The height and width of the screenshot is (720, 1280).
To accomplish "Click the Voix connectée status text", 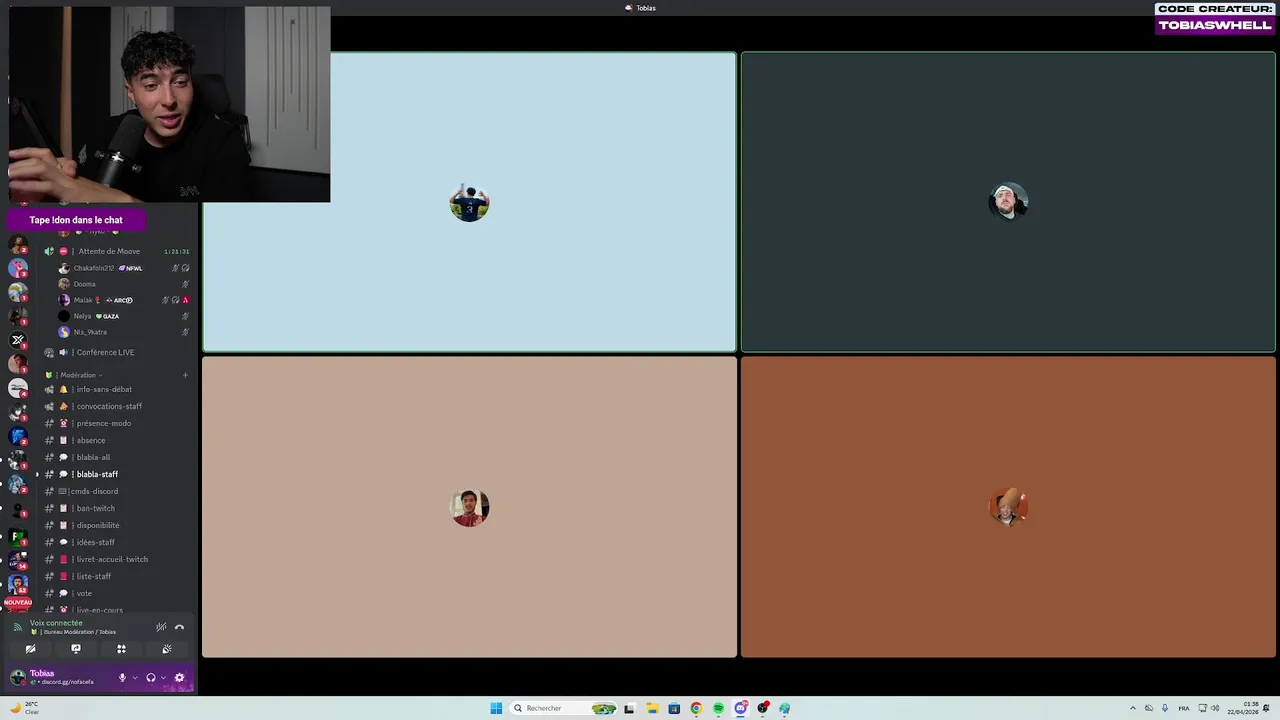I will 56,623.
